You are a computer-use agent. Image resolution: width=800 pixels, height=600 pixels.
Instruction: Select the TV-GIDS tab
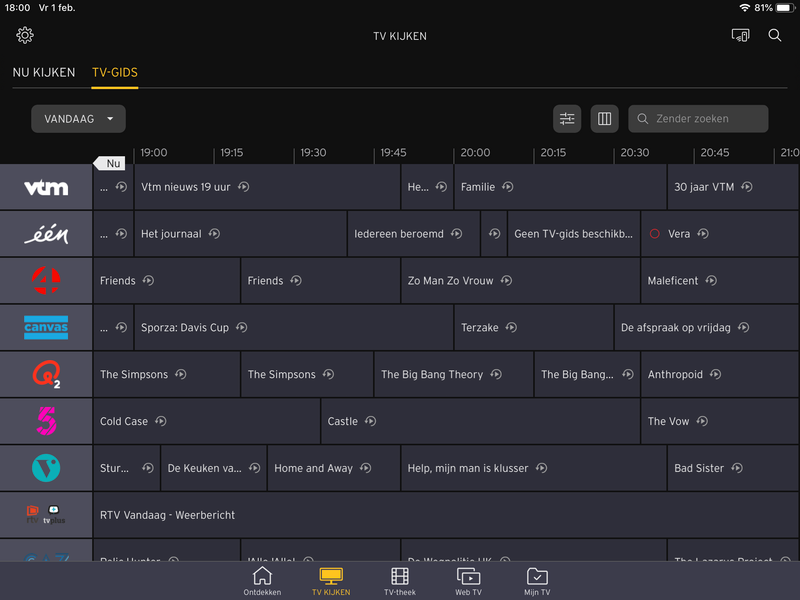tap(115, 72)
